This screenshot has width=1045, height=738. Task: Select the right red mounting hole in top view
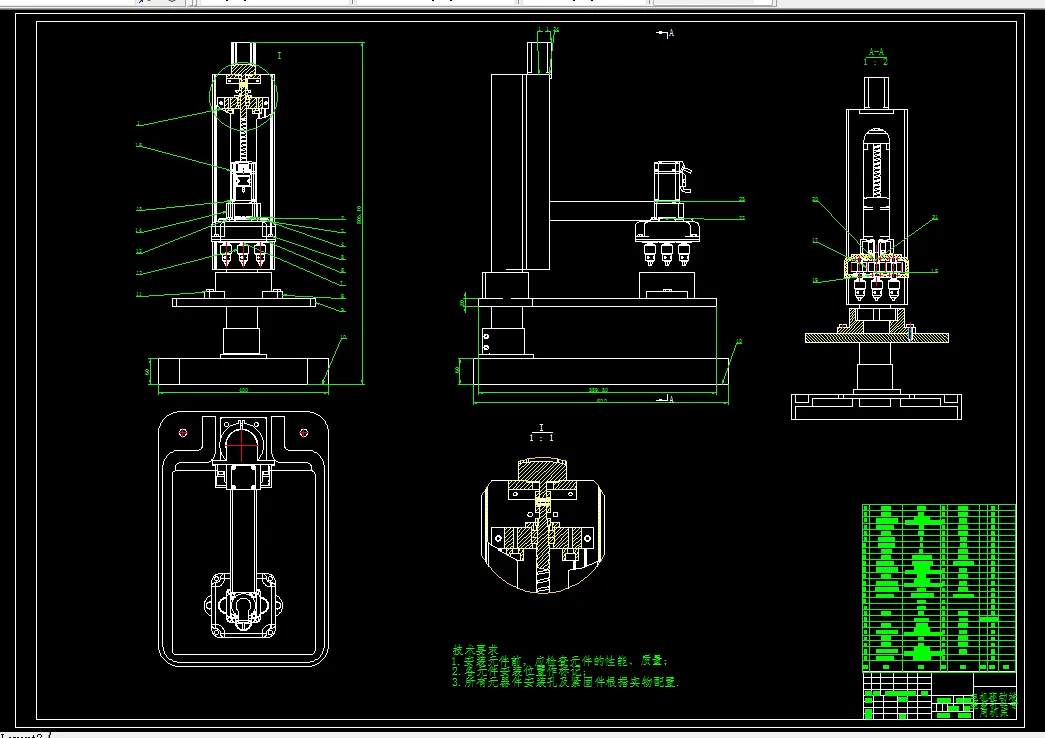[304, 433]
